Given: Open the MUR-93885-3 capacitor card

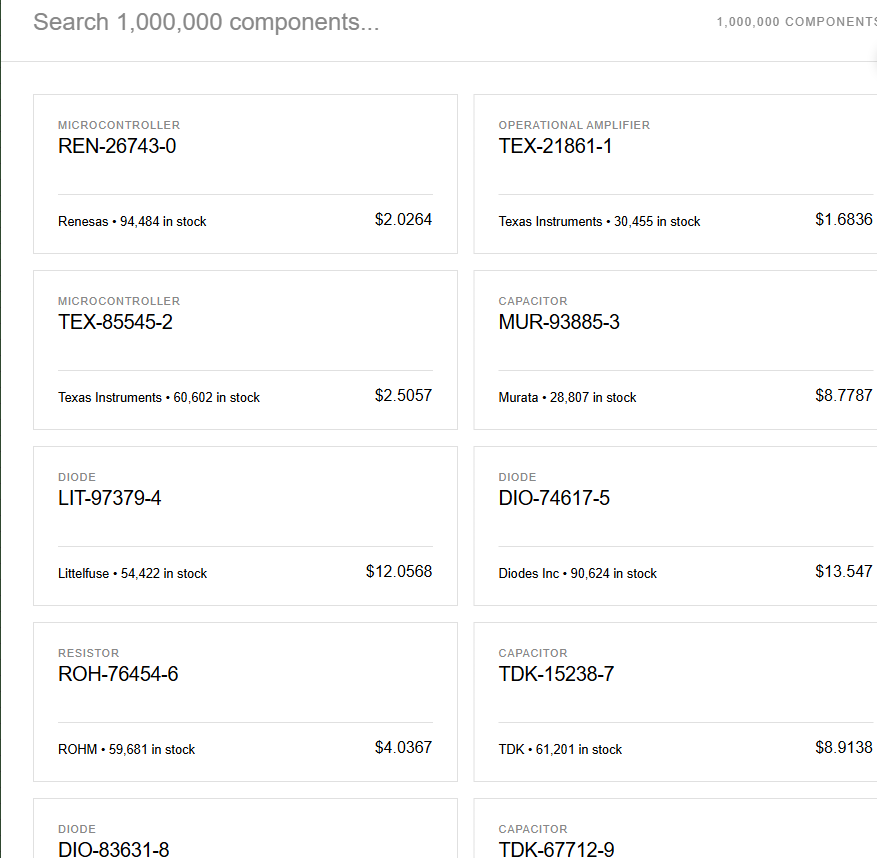Looking at the screenshot, I should [x=675, y=350].
